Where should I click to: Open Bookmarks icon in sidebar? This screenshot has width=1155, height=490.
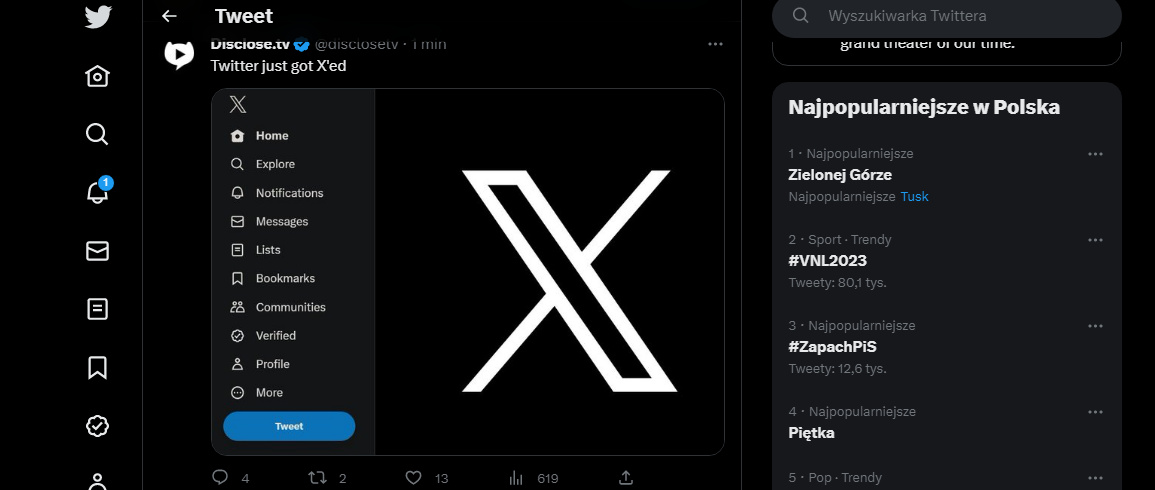[x=97, y=367]
